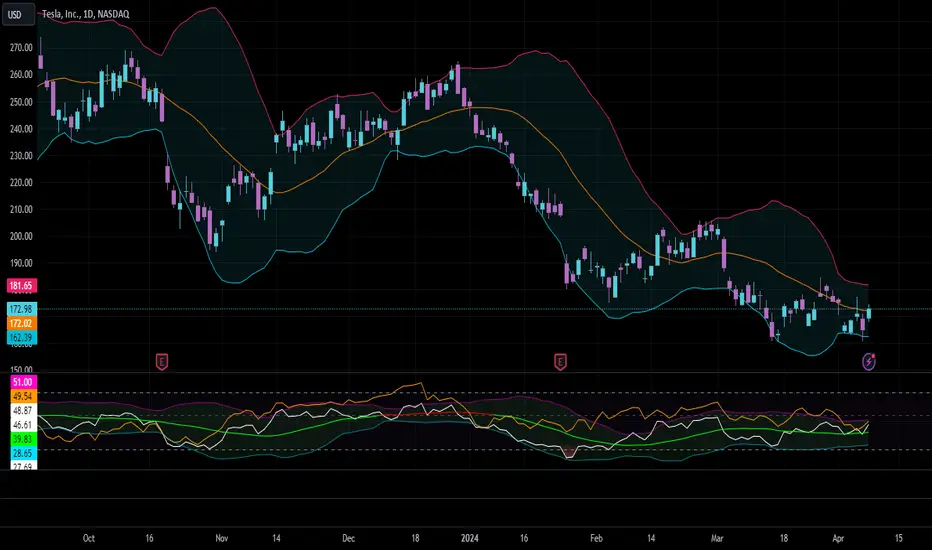The image size is (932, 550).
Task: Click the 190.00 price axis label
Action: [21, 263]
